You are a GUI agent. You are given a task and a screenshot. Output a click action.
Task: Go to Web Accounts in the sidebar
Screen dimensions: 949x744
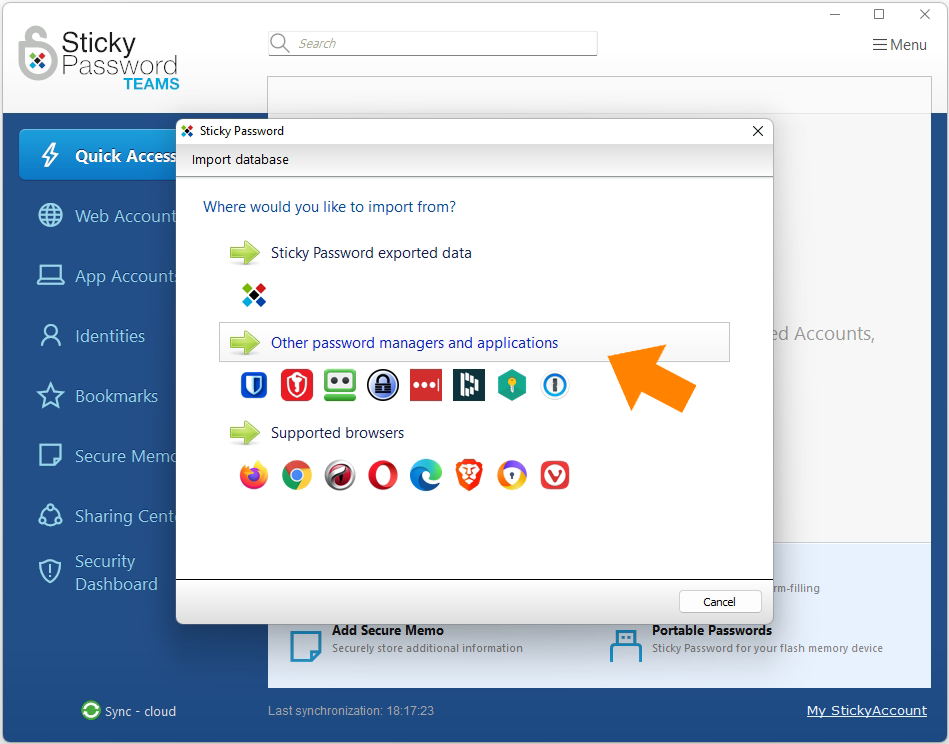[x=107, y=216]
